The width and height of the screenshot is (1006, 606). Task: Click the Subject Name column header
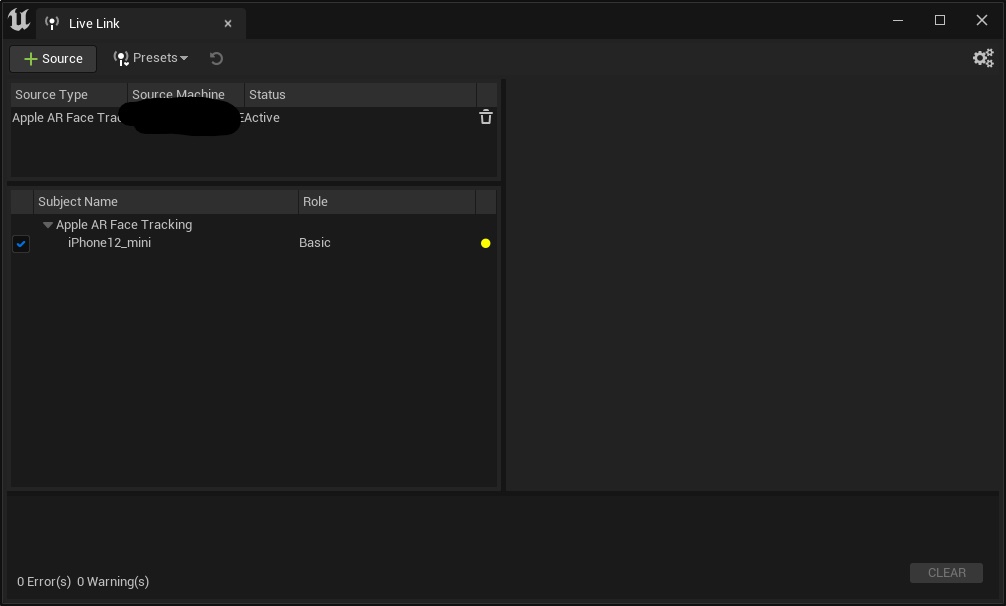click(x=166, y=201)
